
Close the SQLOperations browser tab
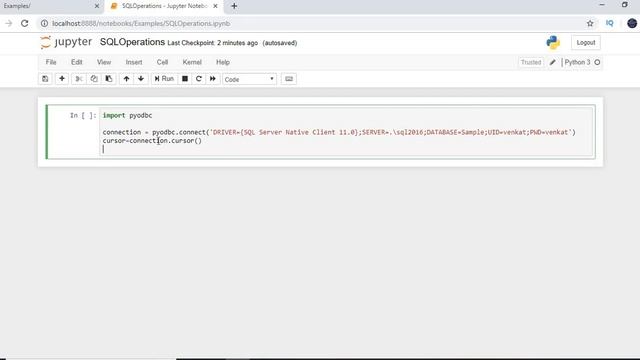point(215,6)
